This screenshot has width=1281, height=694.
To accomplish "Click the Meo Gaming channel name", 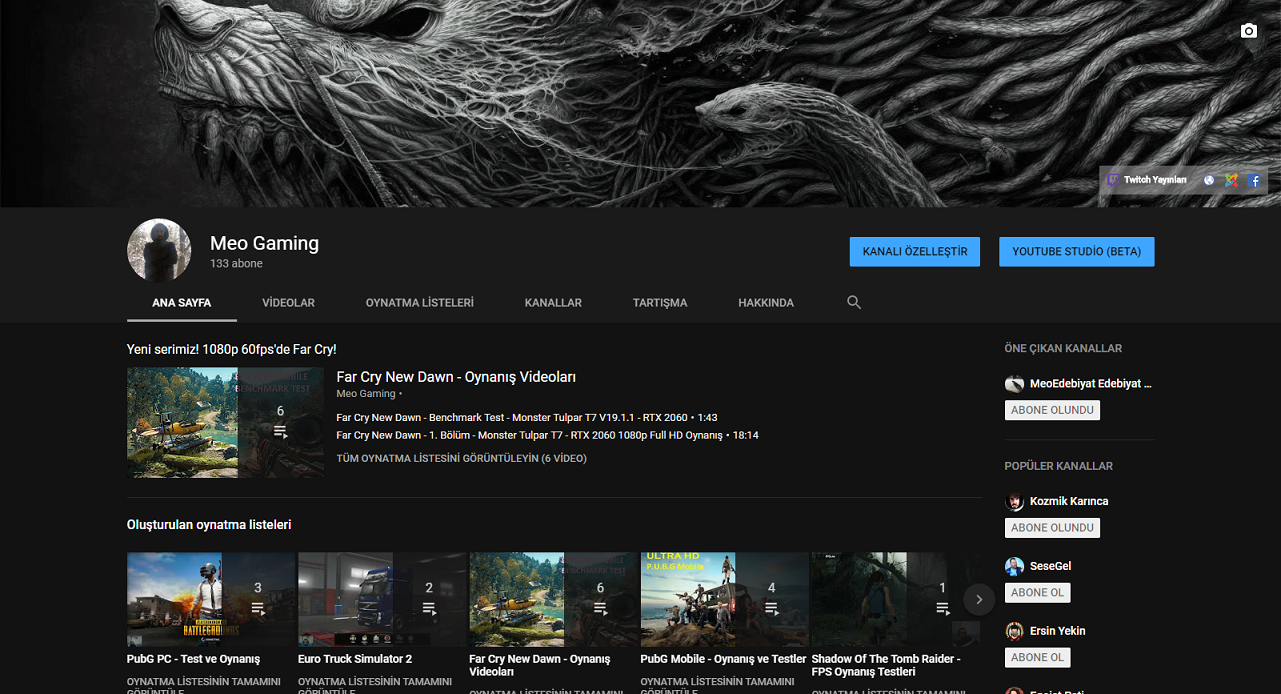I will tap(264, 243).
